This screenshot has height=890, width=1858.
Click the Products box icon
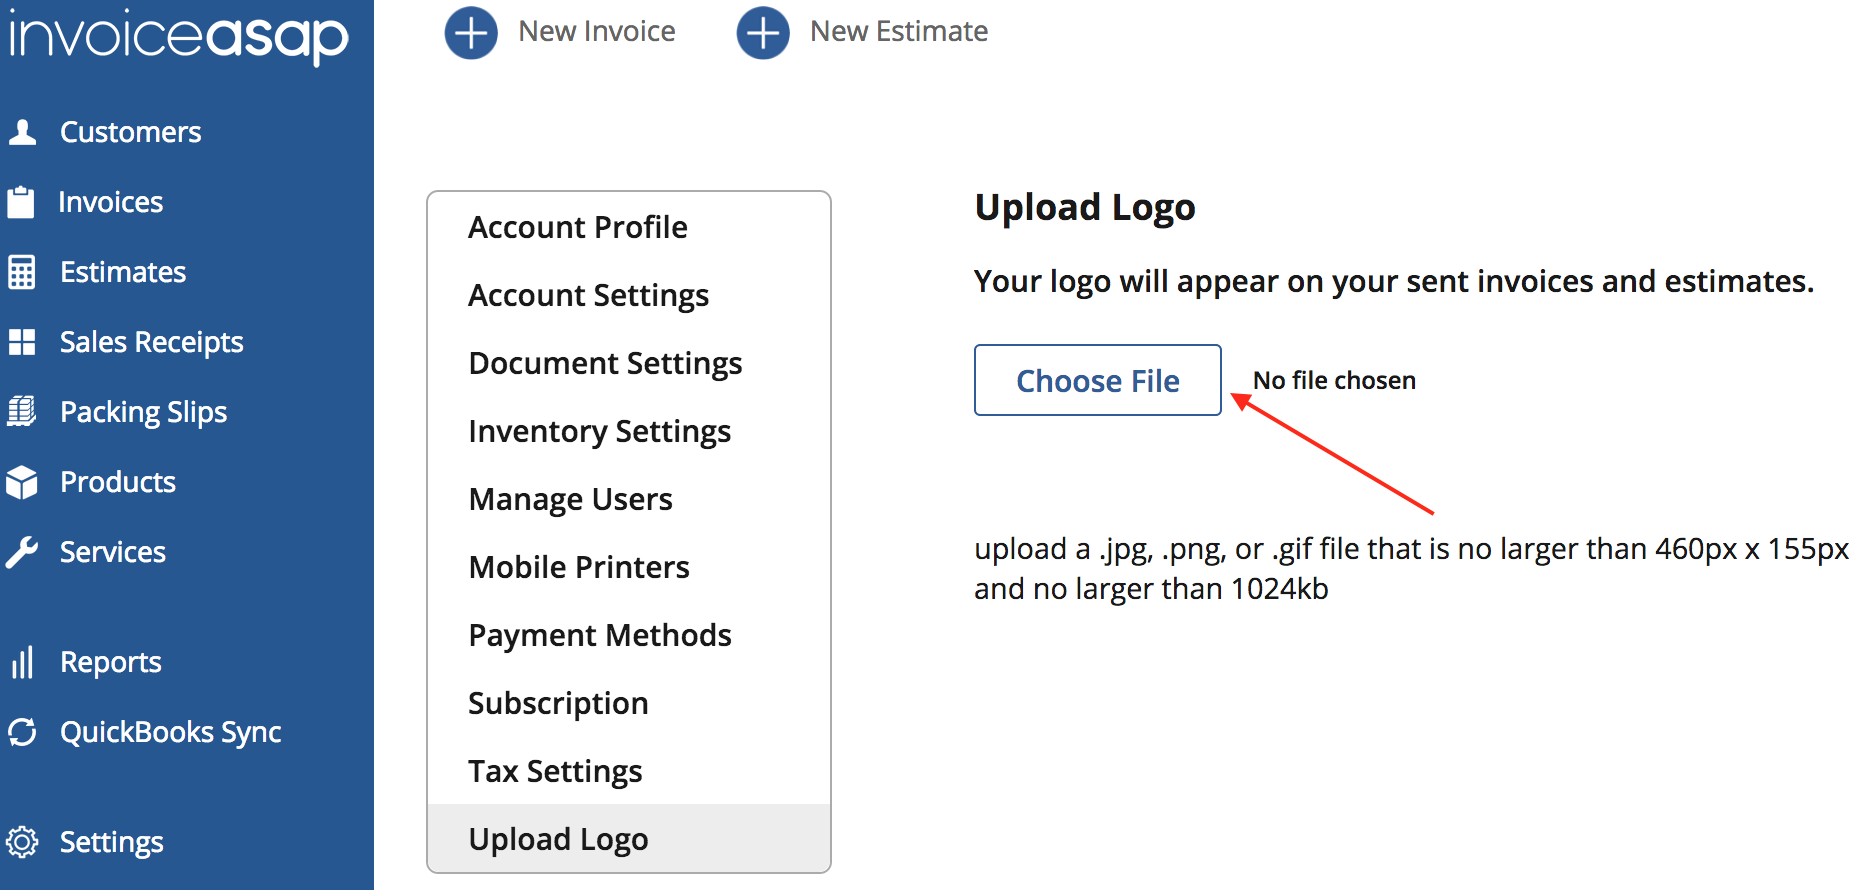coord(21,482)
